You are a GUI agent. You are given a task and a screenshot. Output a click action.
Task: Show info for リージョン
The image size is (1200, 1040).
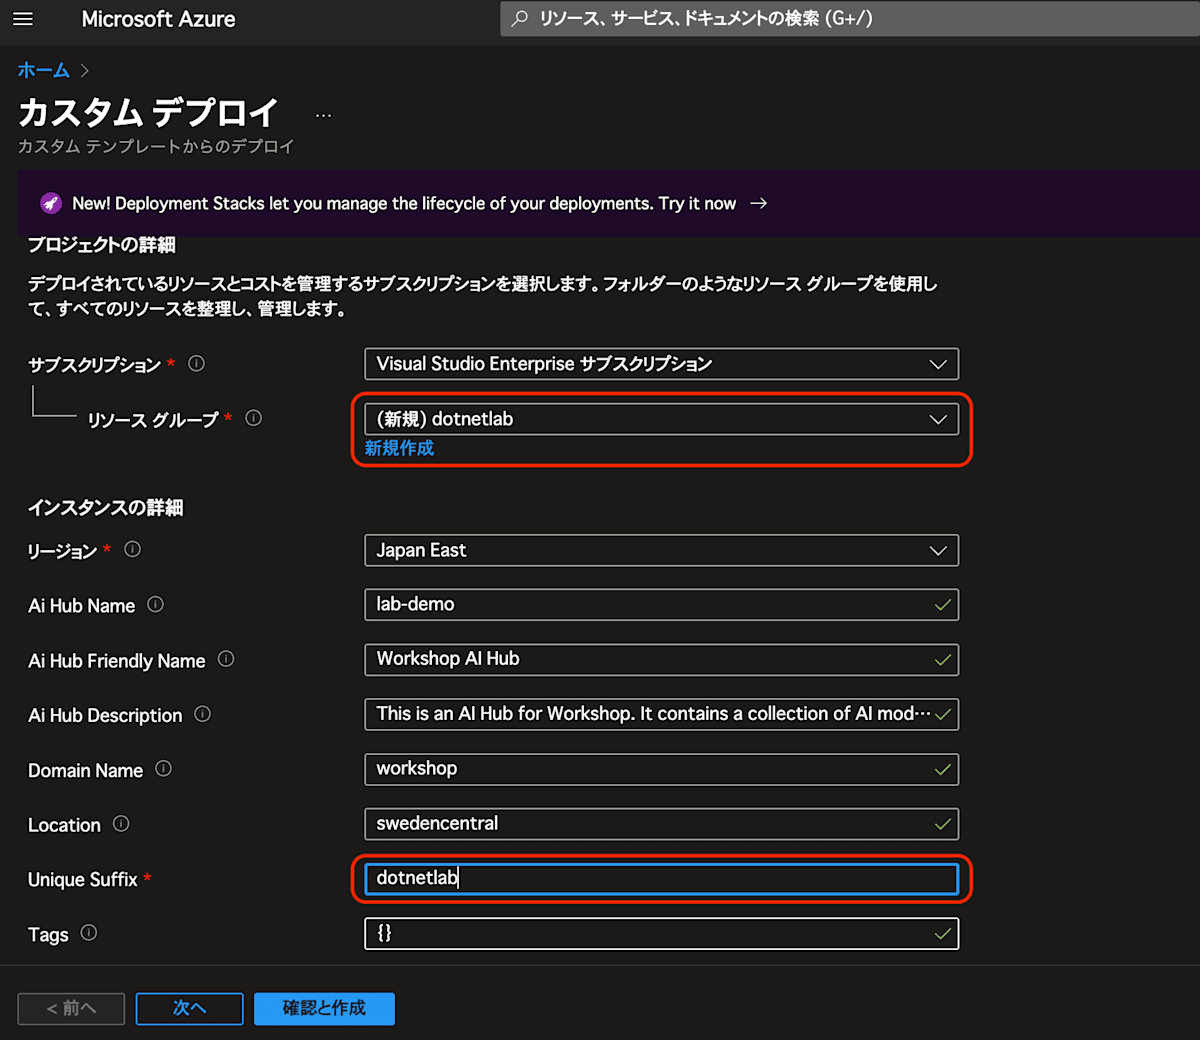pyautogui.click(x=132, y=549)
